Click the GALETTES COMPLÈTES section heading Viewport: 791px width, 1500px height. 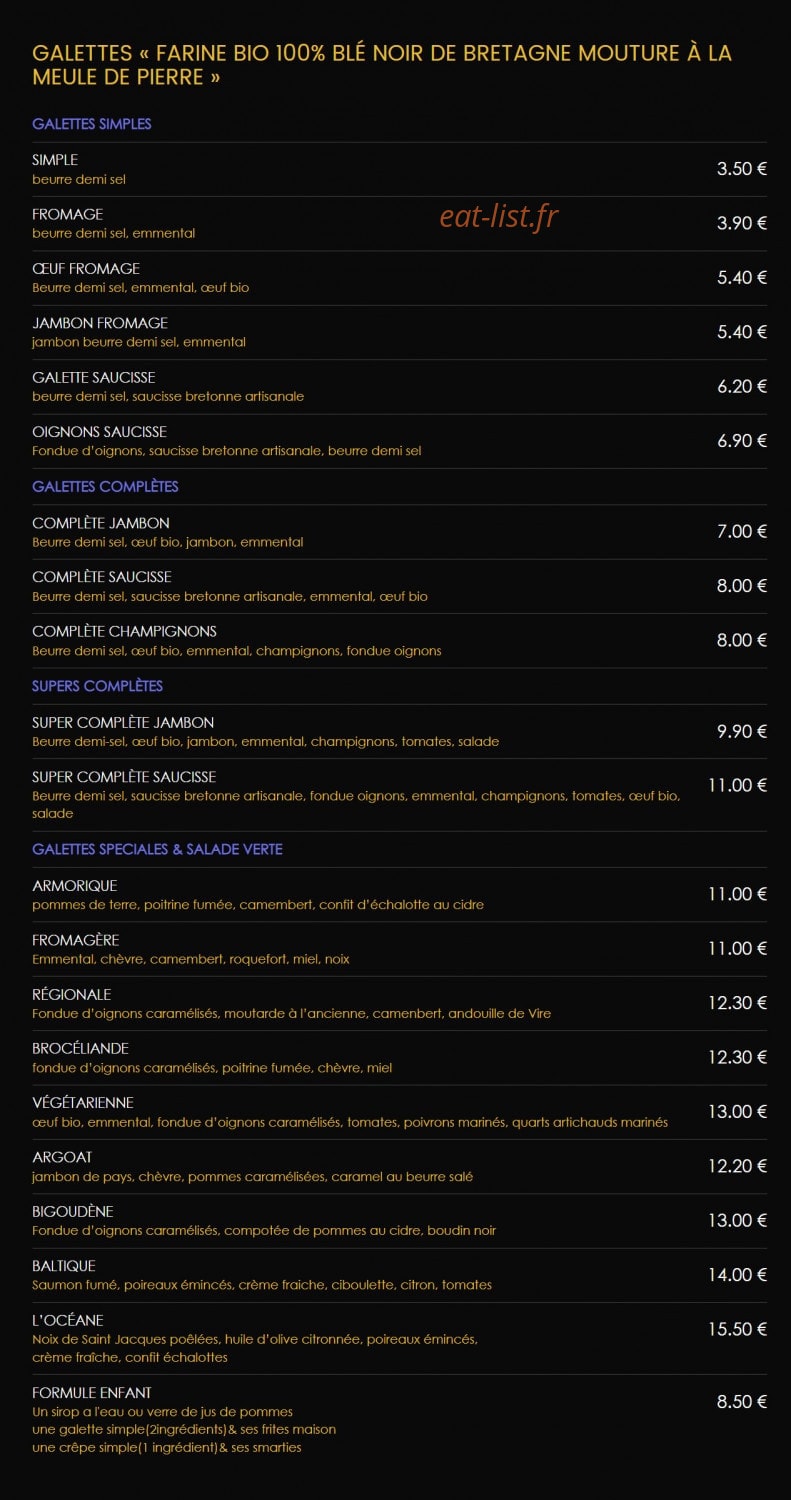tap(105, 486)
